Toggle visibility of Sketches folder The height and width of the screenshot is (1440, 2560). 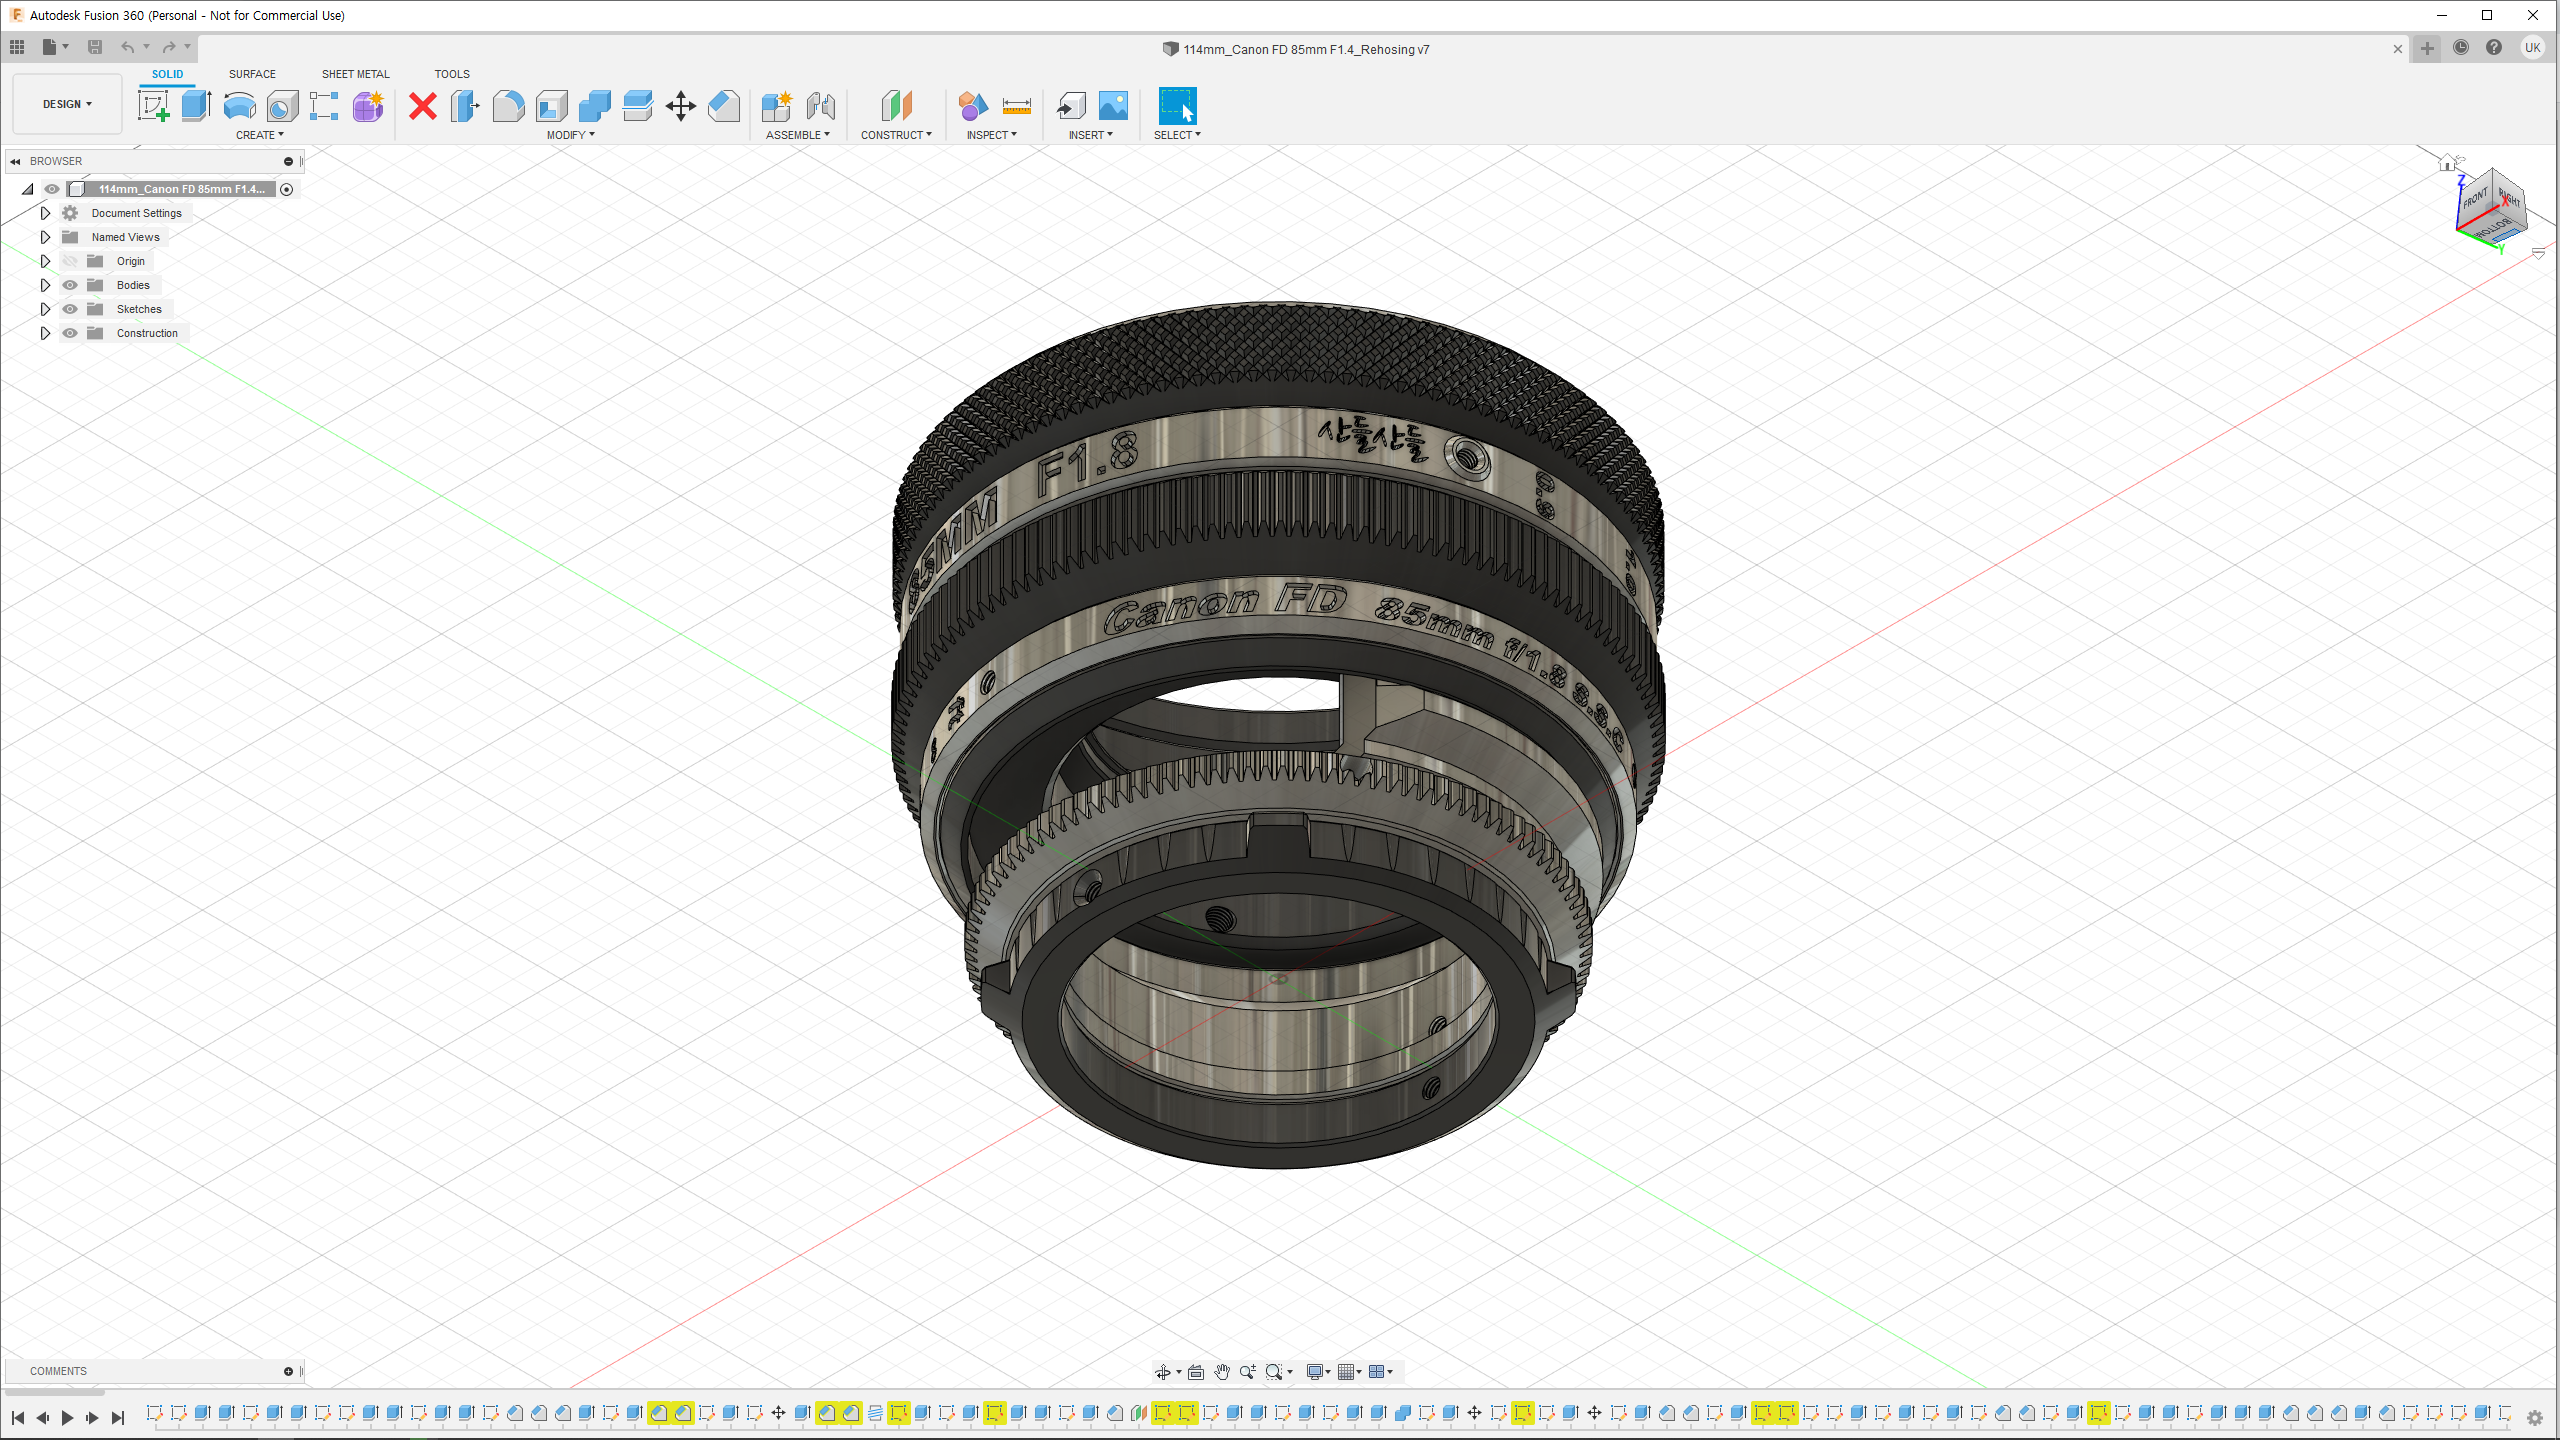click(x=70, y=309)
